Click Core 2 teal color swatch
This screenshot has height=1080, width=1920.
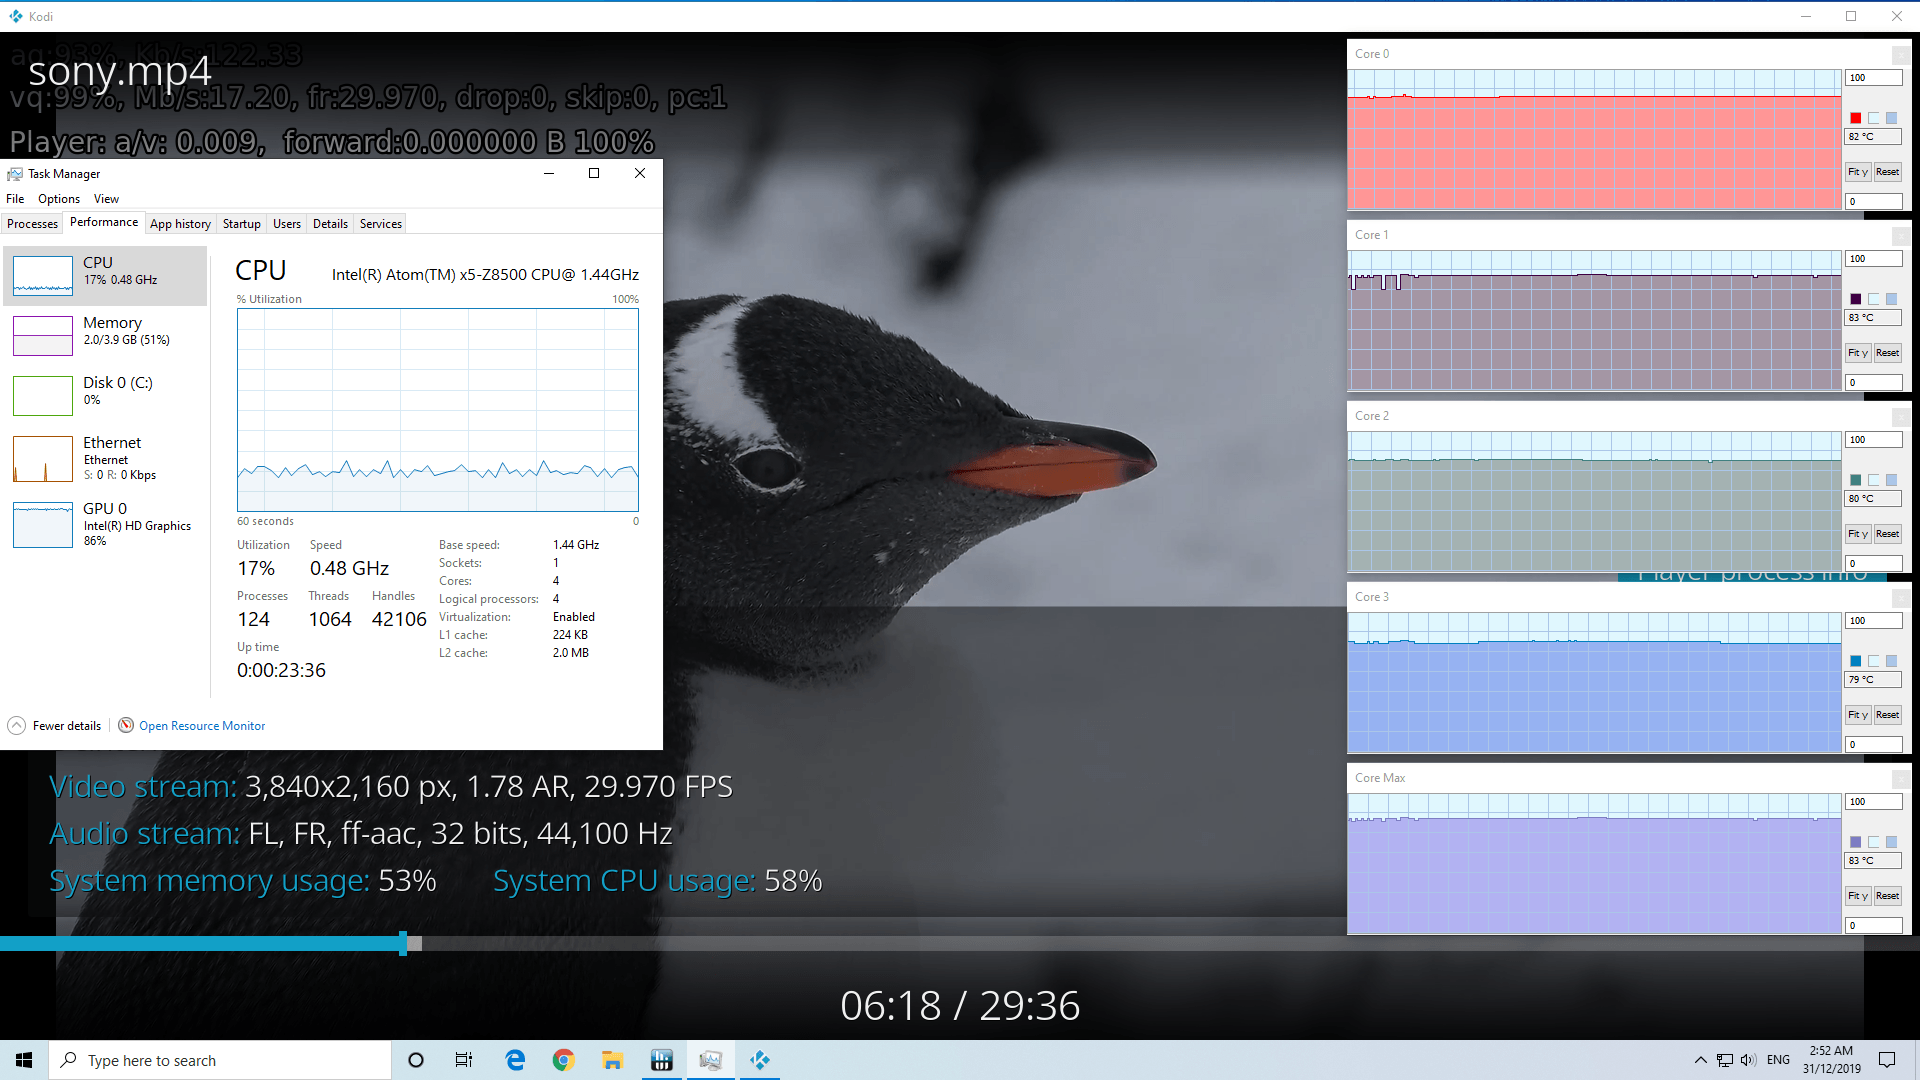pyautogui.click(x=1856, y=480)
